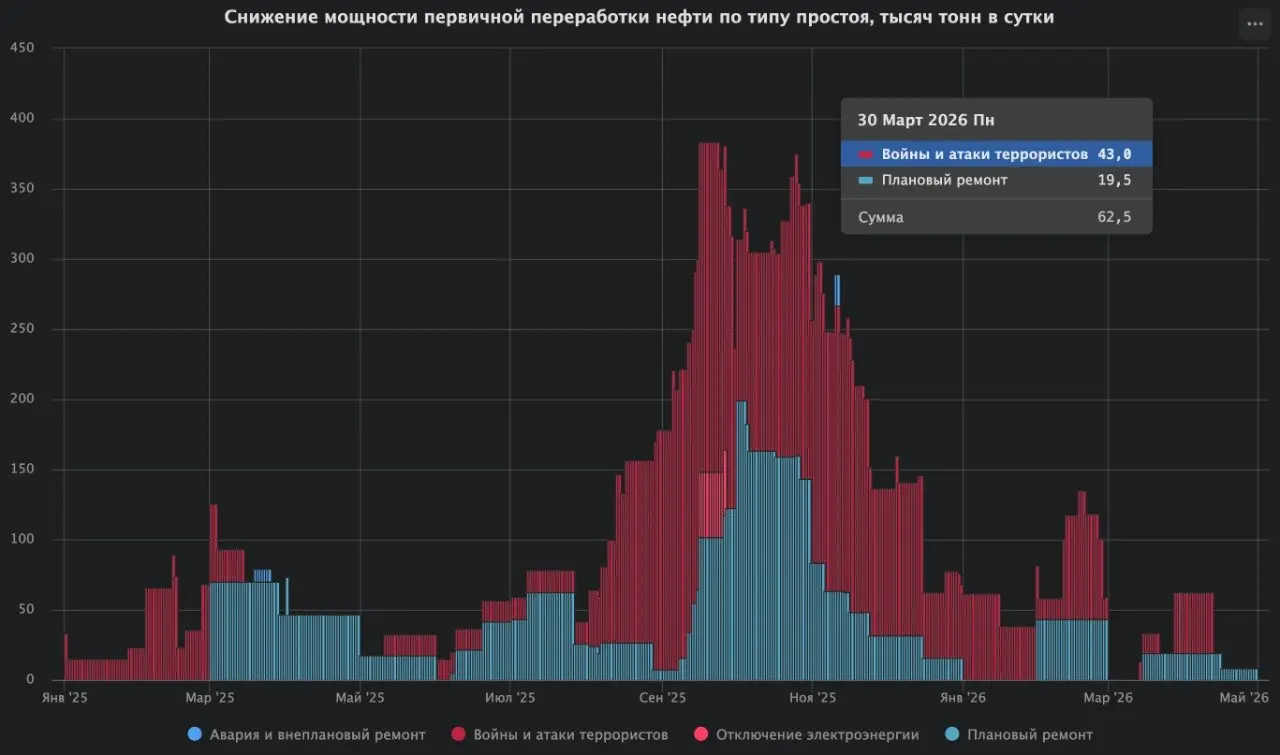The height and width of the screenshot is (755, 1280).
Task: Click the red series marker in the tooltip
Action: click(x=866, y=154)
